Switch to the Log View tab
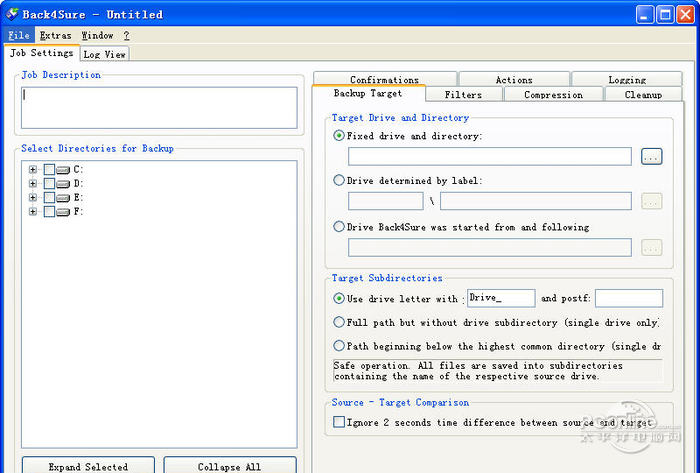The width and height of the screenshot is (700, 473). tap(104, 54)
